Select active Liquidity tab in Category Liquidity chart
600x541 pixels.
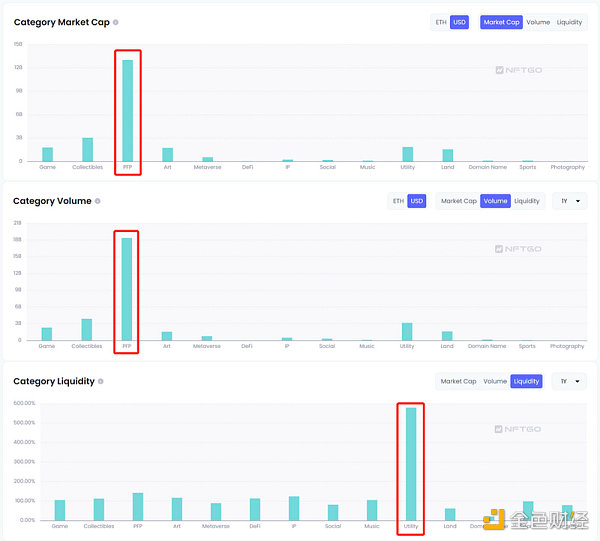coord(526,381)
